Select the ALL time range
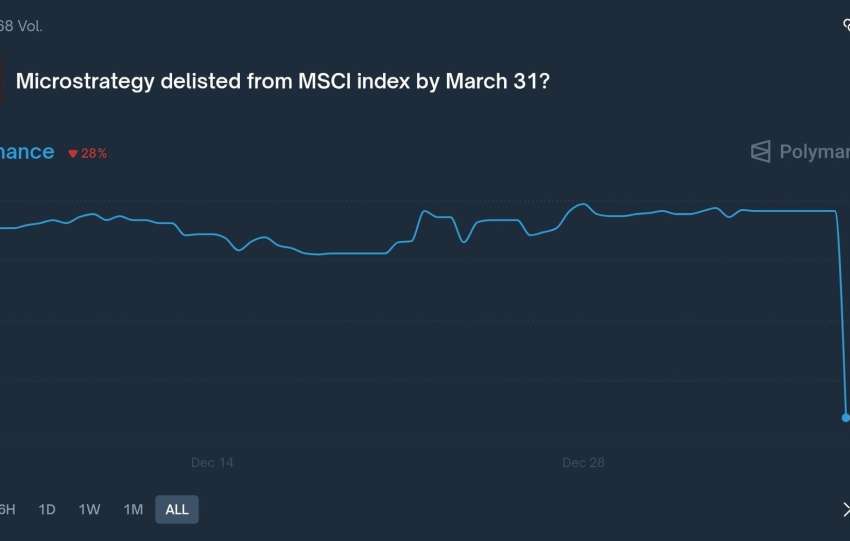The height and width of the screenshot is (541, 850). (177, 509)
